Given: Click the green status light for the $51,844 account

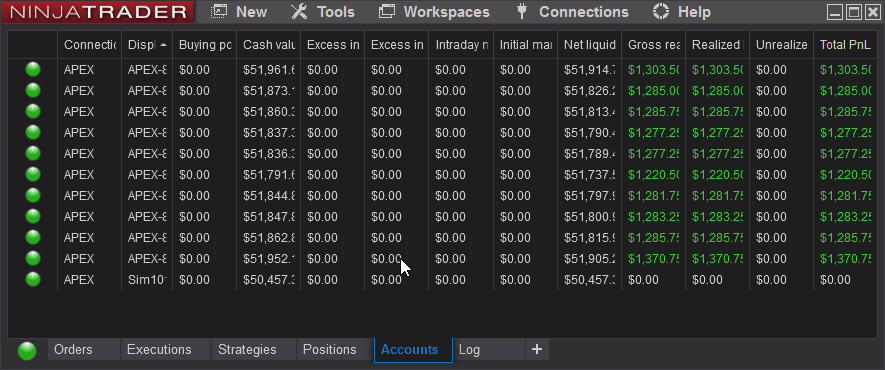Looking at the screenshot, I should (33, 195).
